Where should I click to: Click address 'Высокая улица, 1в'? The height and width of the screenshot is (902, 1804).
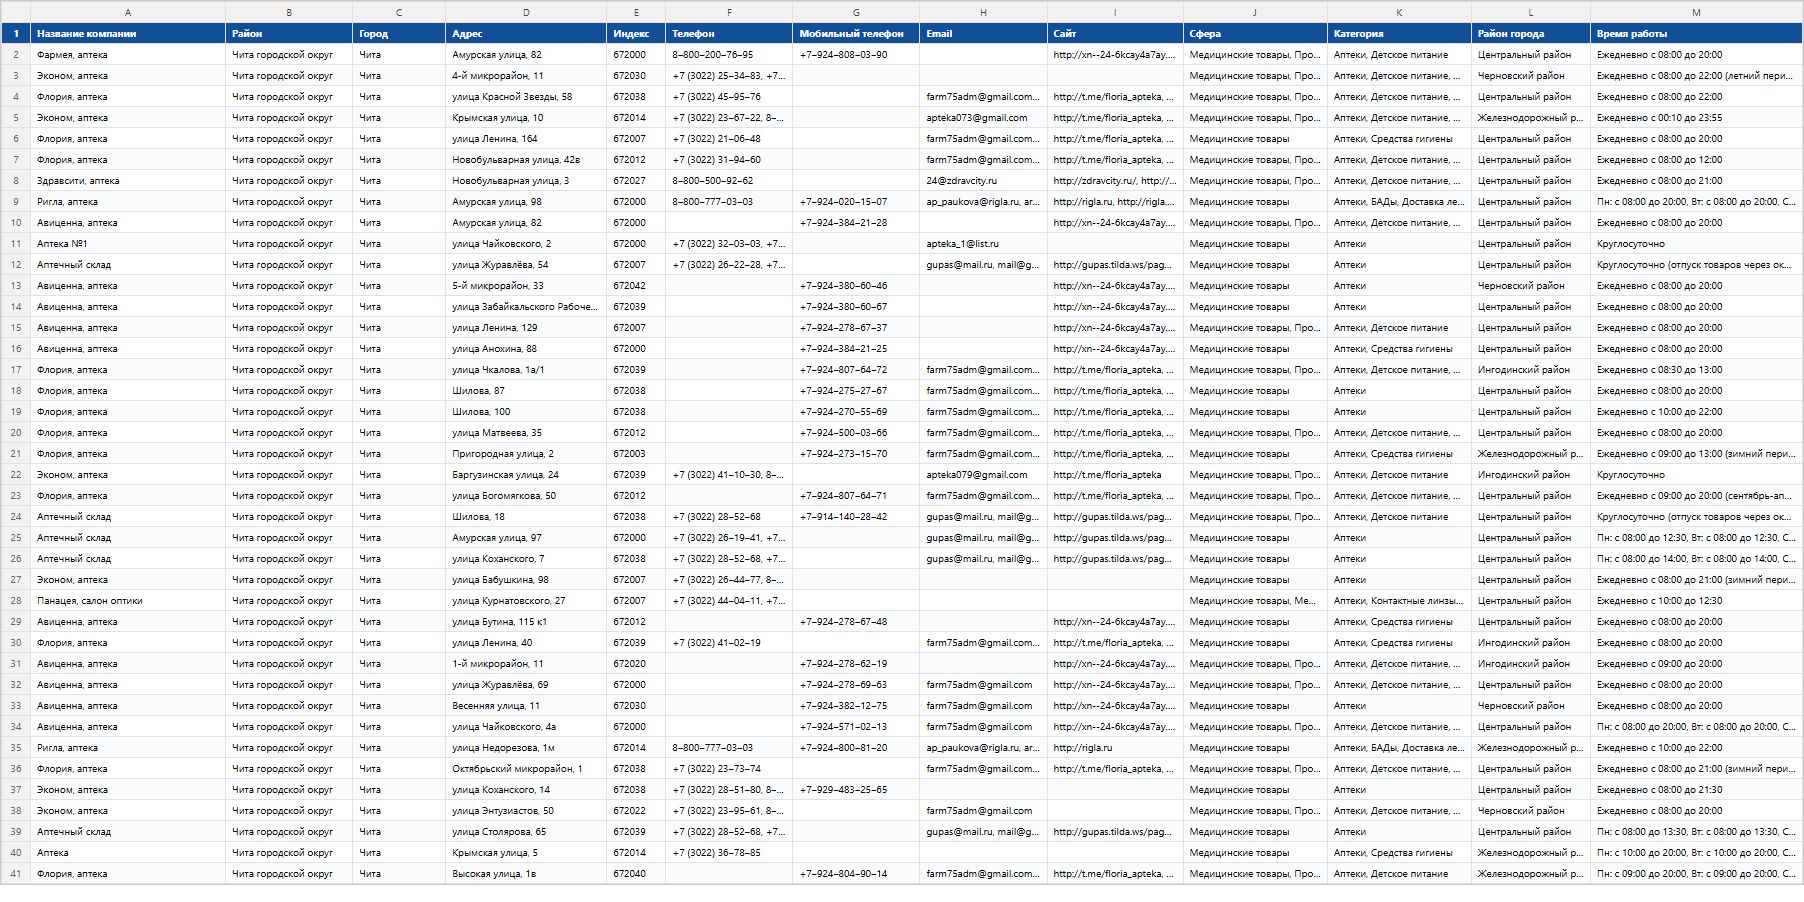coord(526,874)
